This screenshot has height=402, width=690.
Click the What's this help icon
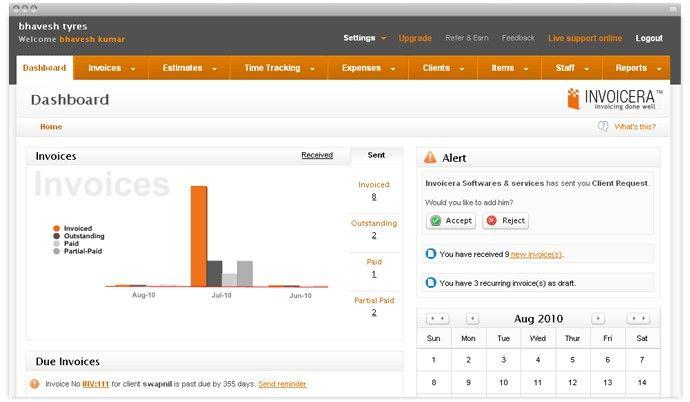[x=603, y=127]
